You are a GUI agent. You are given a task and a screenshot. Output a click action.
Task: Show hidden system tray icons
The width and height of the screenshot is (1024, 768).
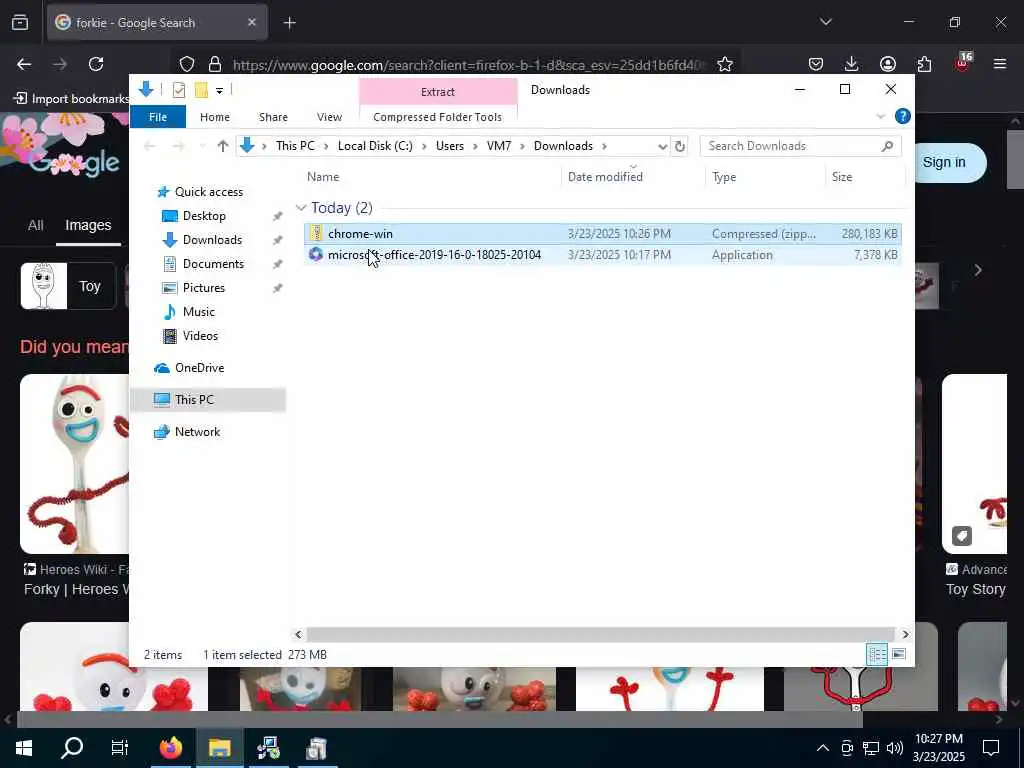pos(823,748)
